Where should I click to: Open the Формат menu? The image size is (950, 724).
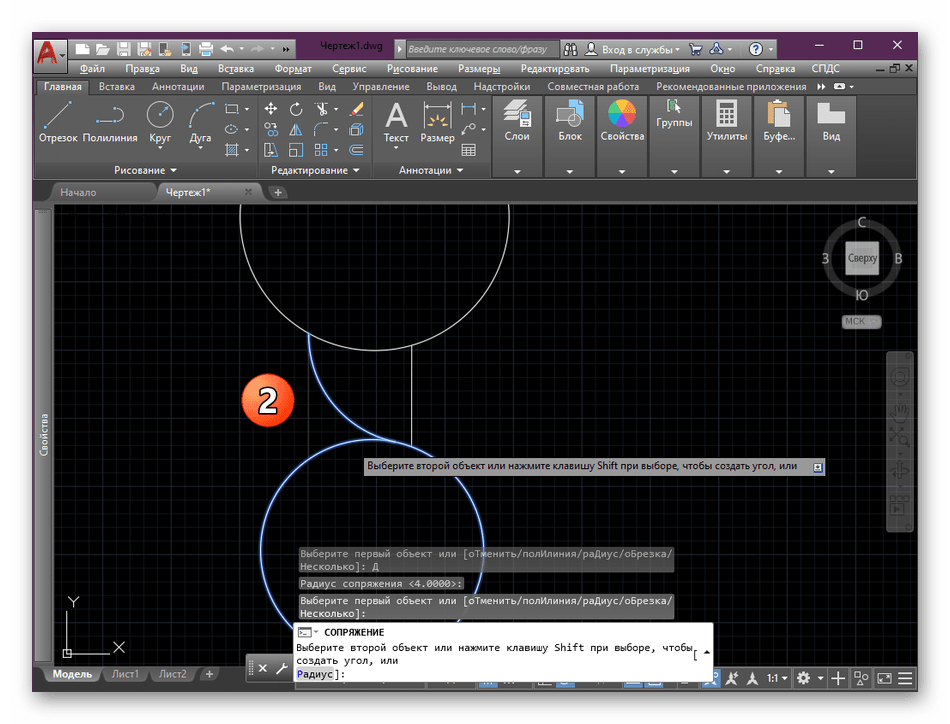[293, 68]
